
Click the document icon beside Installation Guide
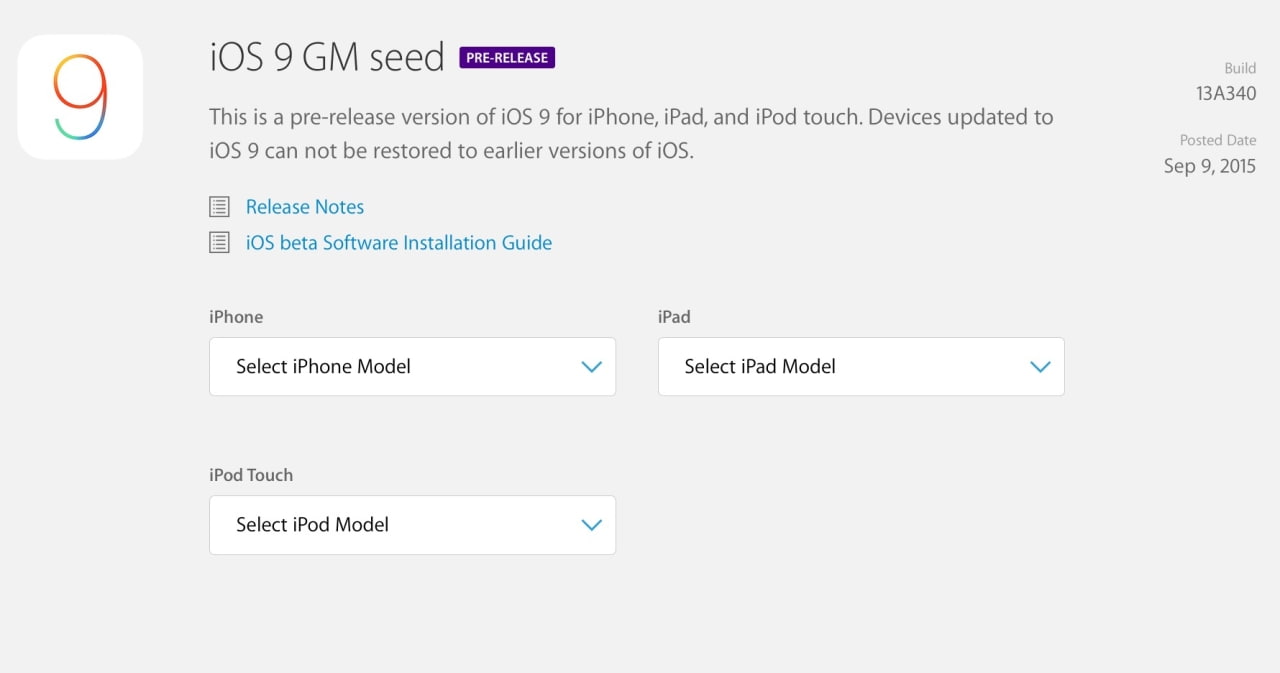(219, 242)
